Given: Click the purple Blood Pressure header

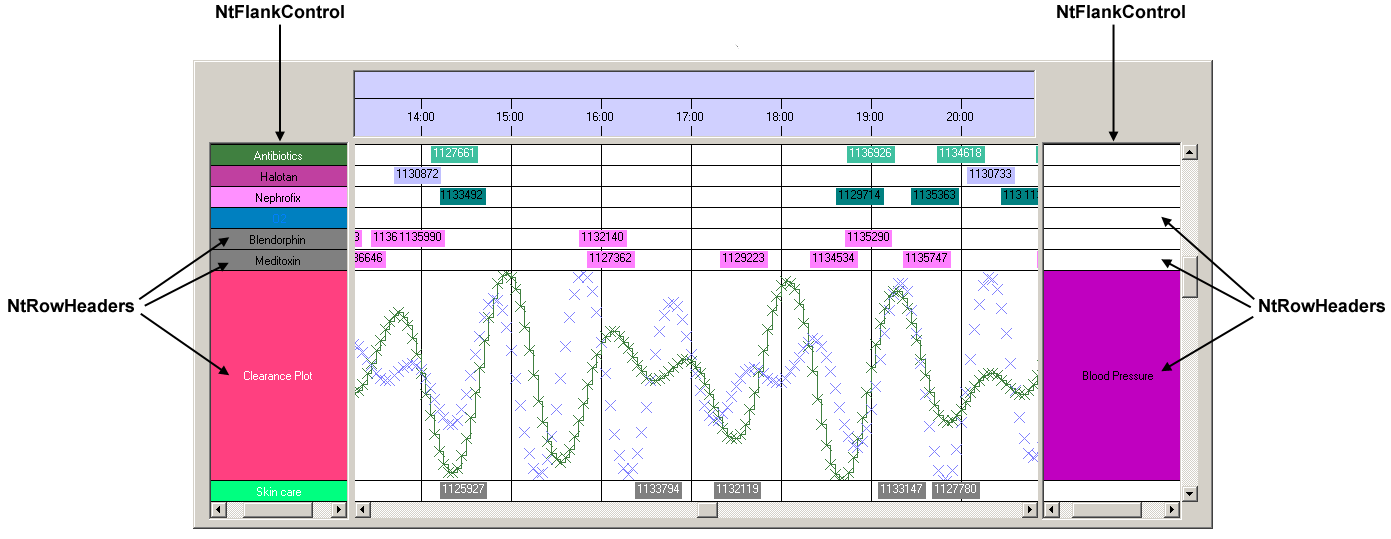Looking at the screenshot, I should coord(1112,376).
